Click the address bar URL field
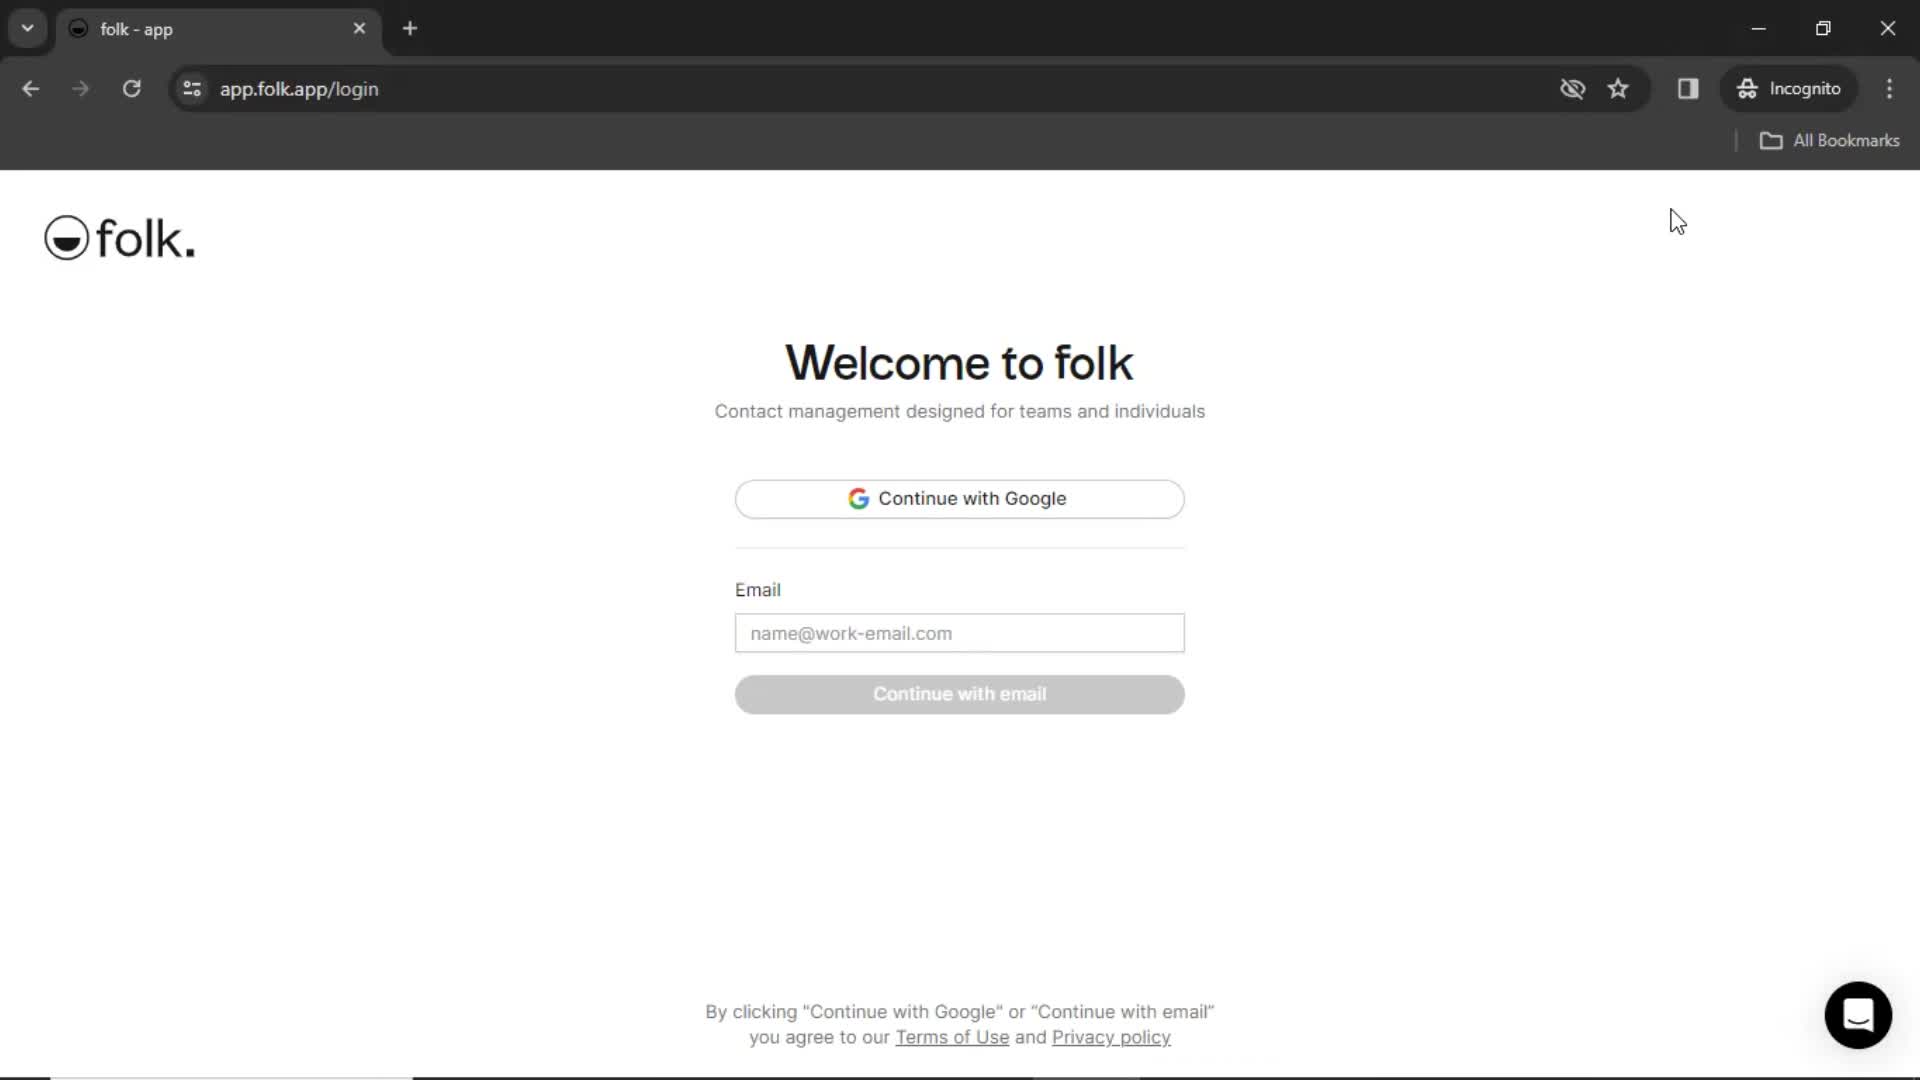Image resolution: width=1920 pixels, height=1080 pixels. [299, 88]
